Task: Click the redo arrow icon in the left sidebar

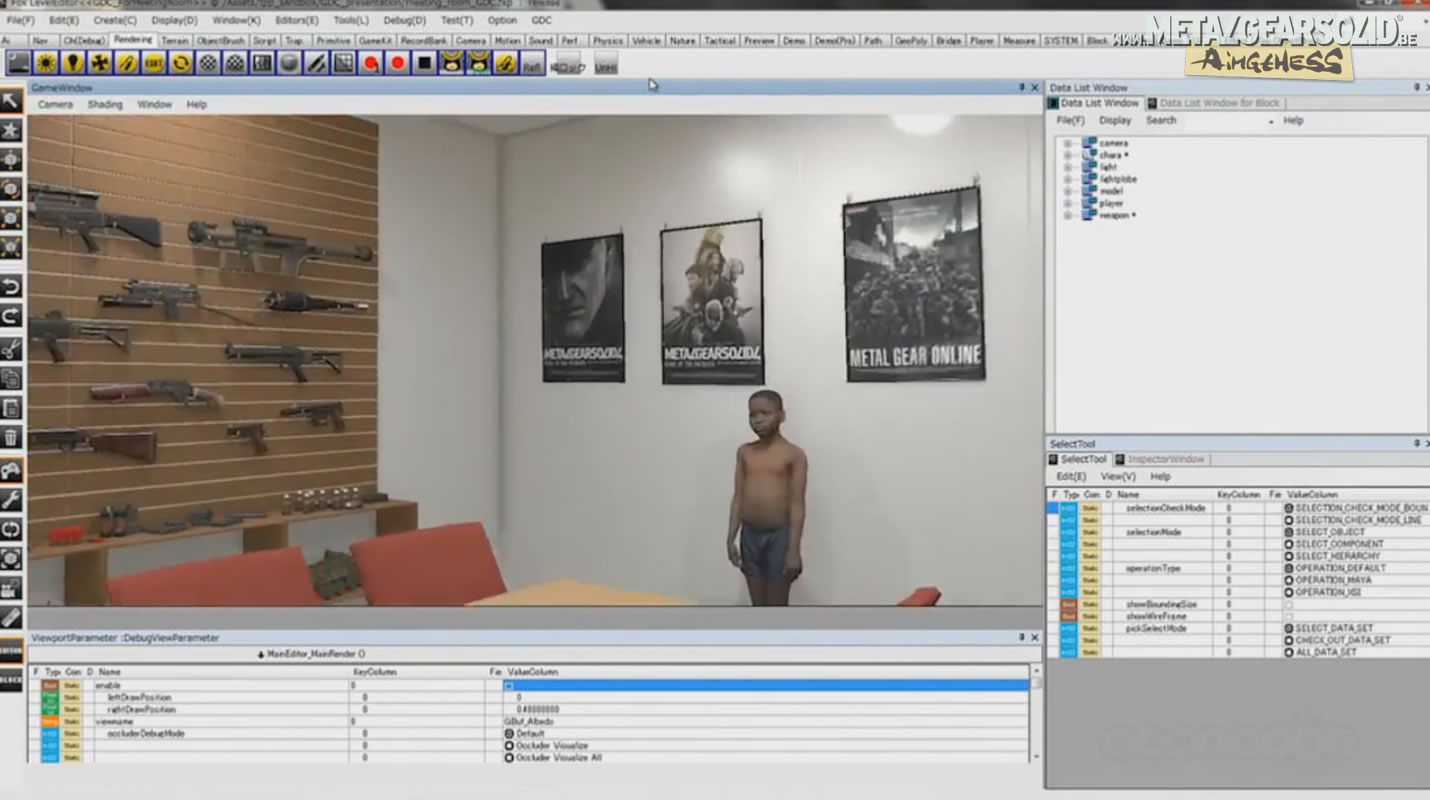Action: point(11,317)
